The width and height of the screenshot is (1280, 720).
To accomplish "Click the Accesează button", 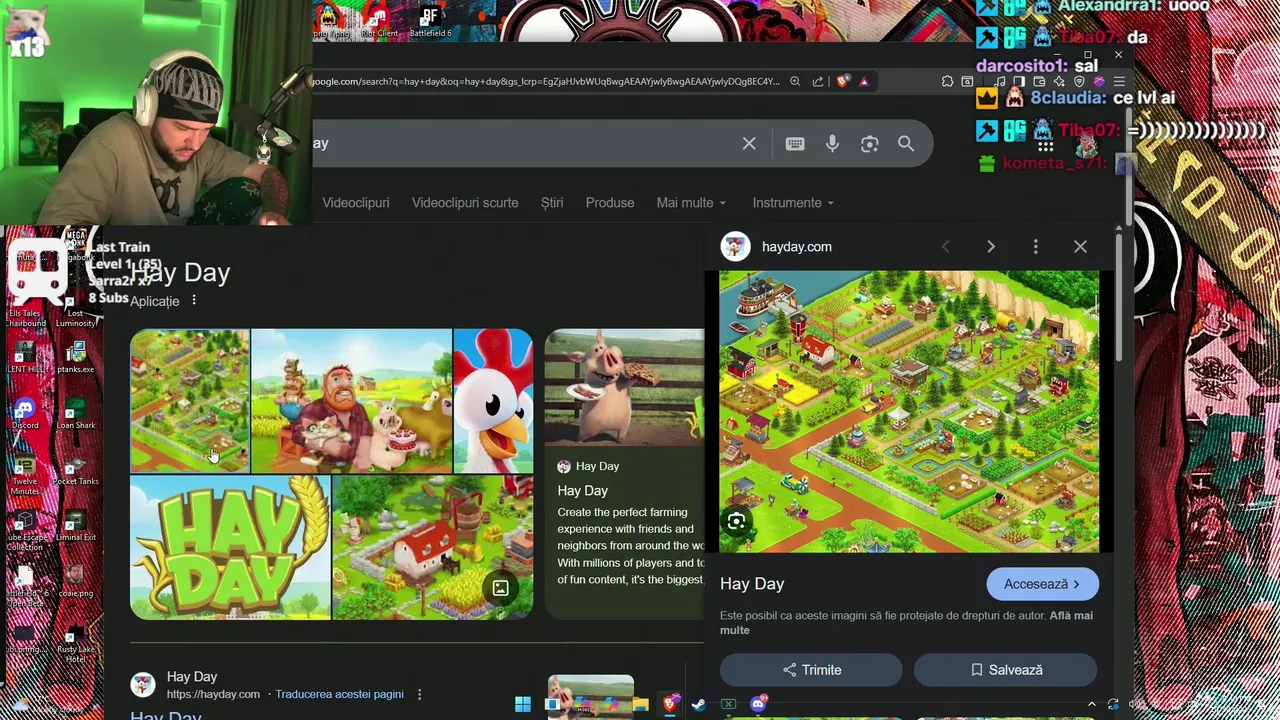I will pos(1042,584).
